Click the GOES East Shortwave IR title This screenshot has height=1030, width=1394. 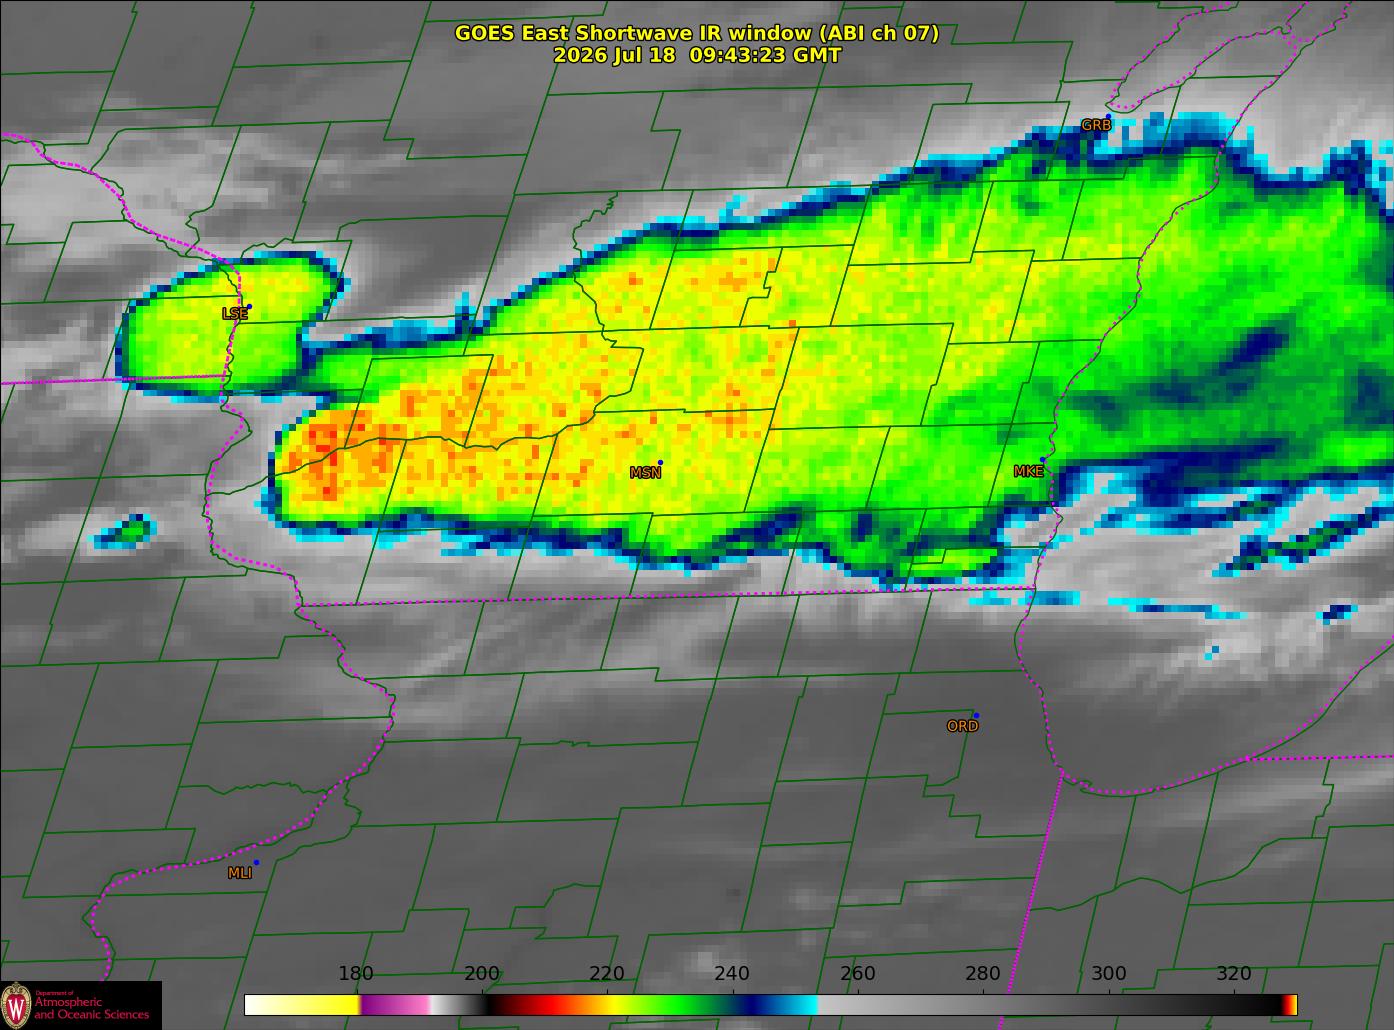tap(697, 33)
